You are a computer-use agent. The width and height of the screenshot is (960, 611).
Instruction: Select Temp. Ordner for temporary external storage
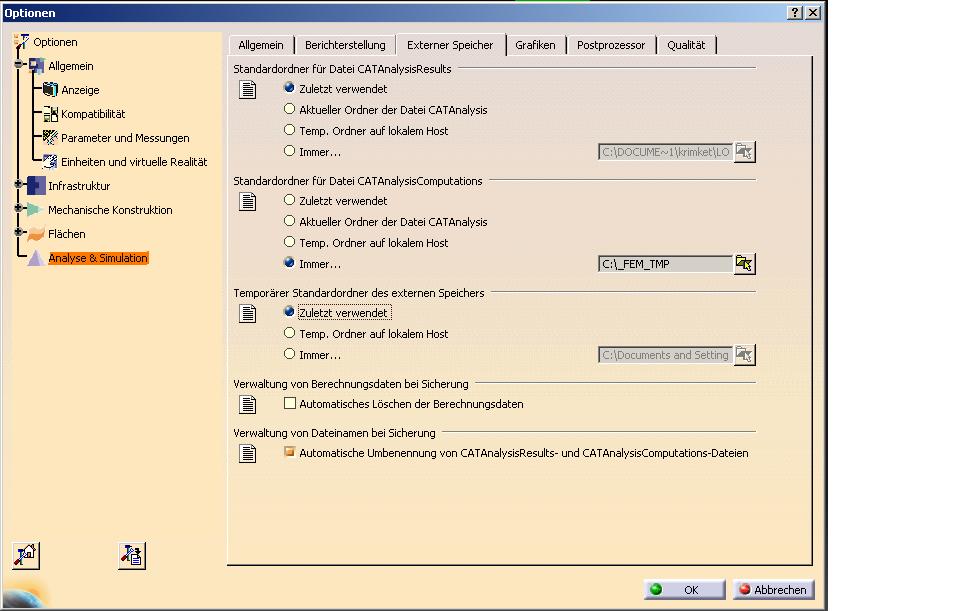coord(290,333)
